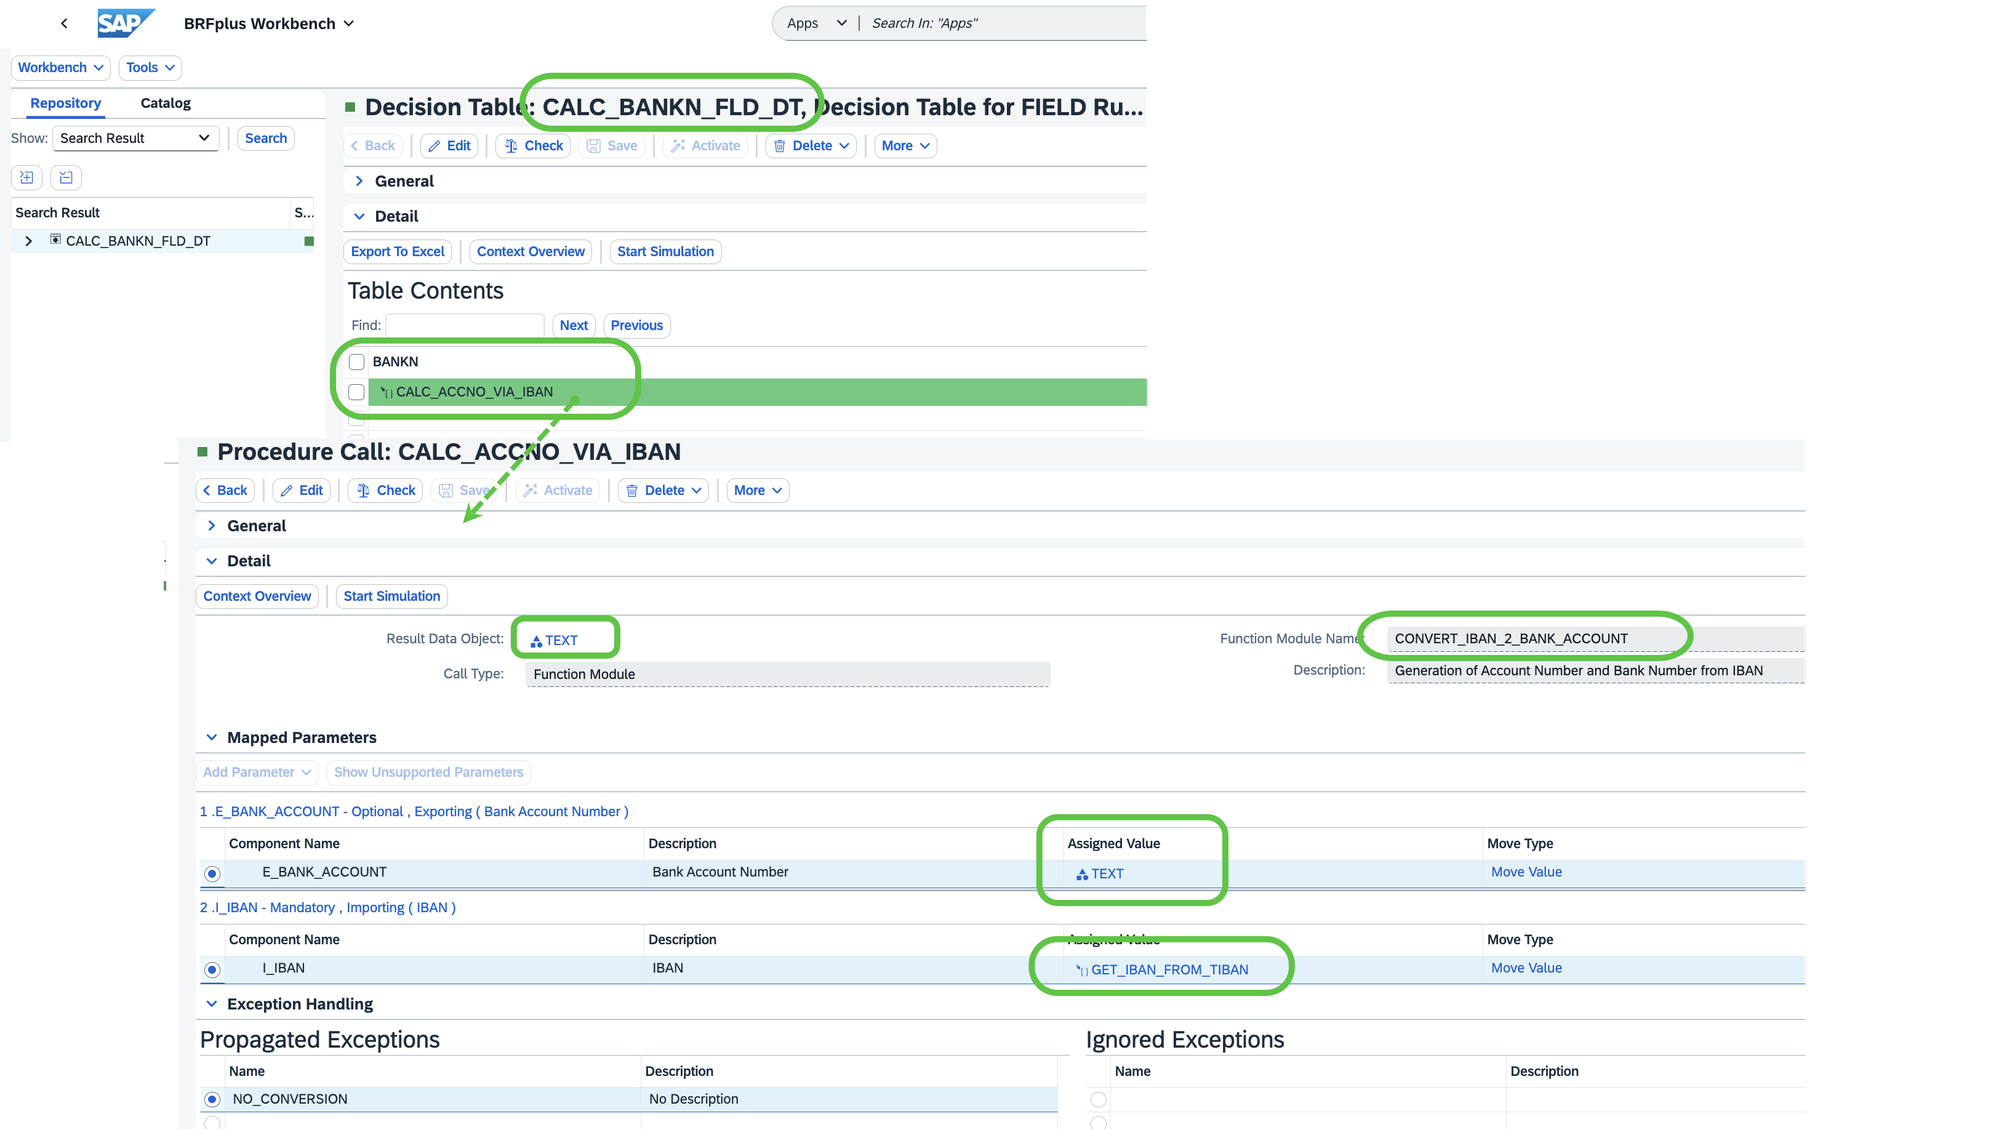Click the Find input field
Image resolution: width=1999 pixels, height=1129 pixels.
(465, 326)
